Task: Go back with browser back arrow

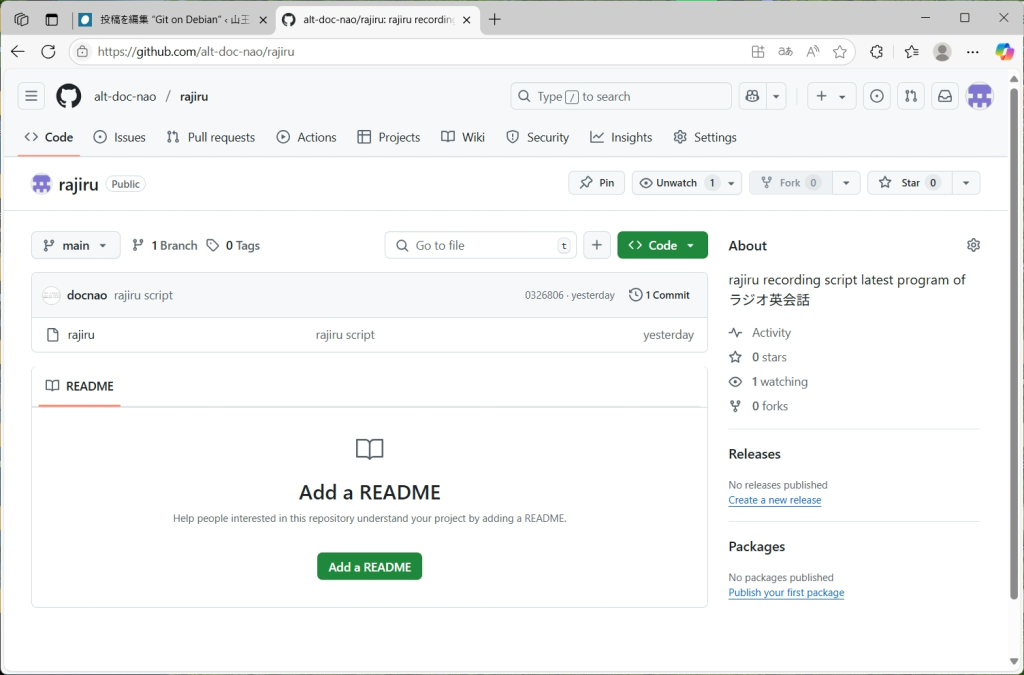Action: click(x=18, y=52)
